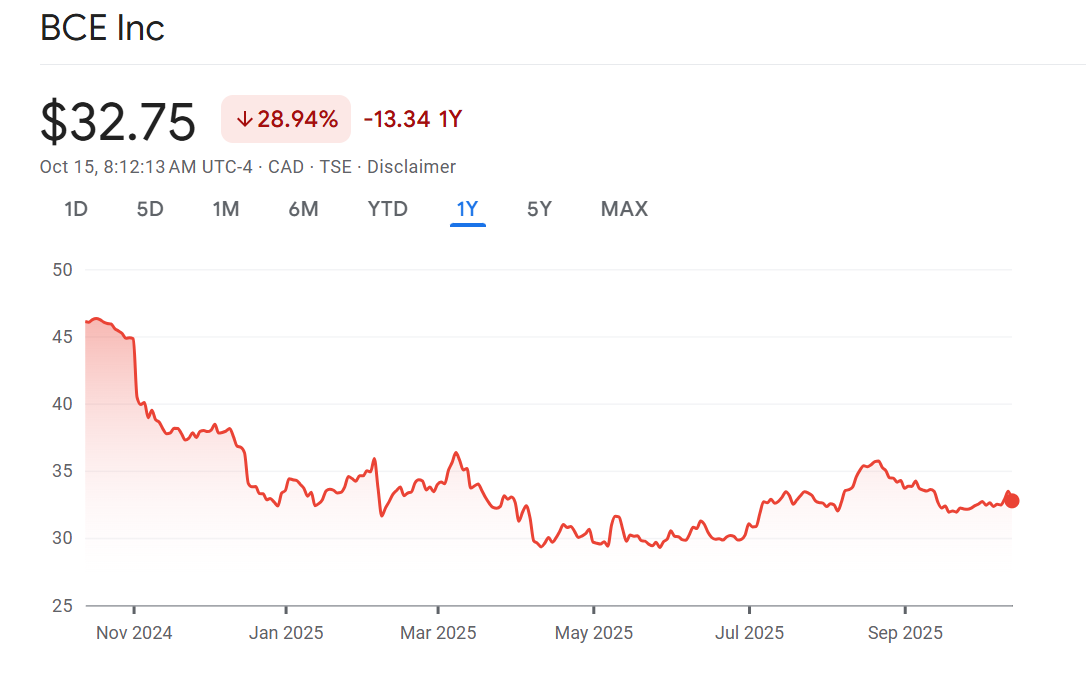This screenshot has height=675, width=1086.
Task: Click the Jan 2025 axis label
Action: click(286, 633)
